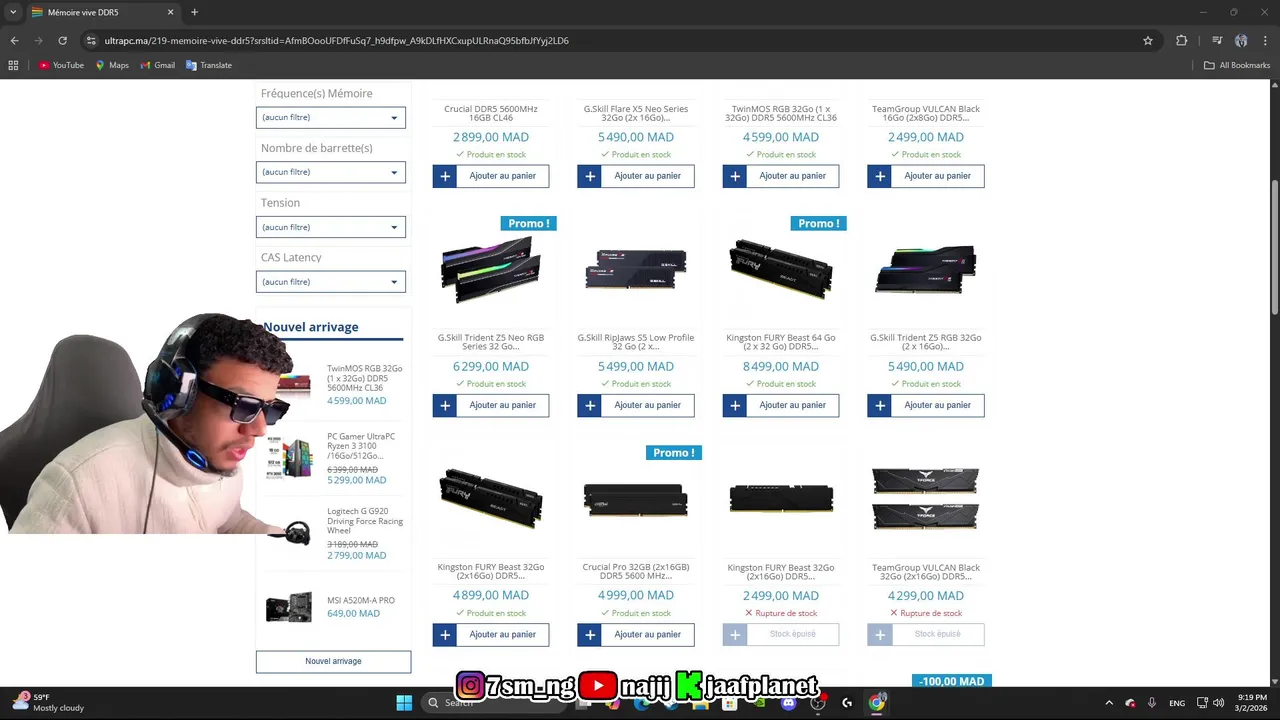Click the MSI A520M-A PRO motherboard thumbnail

tap(289, 607)
